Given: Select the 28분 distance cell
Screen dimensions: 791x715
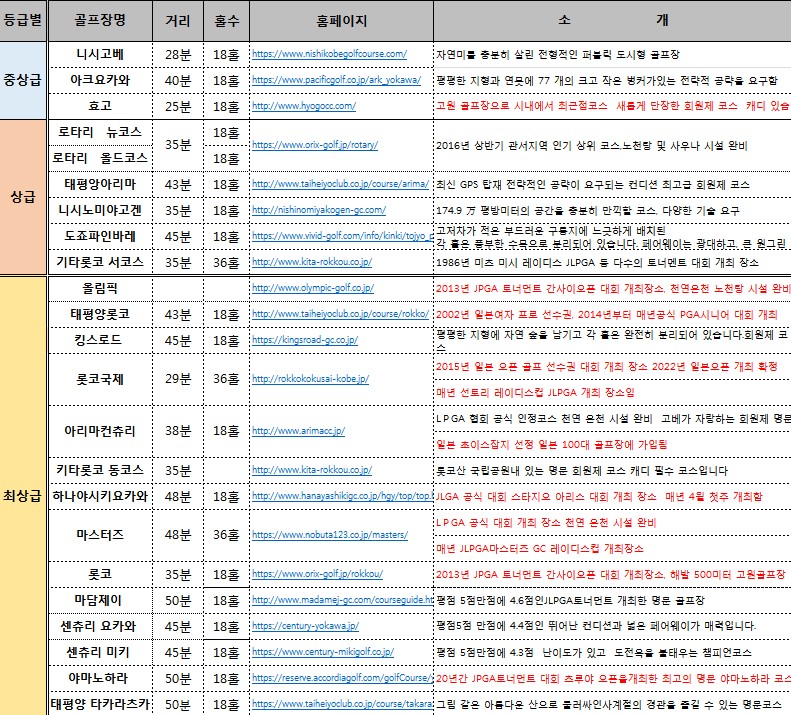Looking at the screenshot, I should (x=178, y=54).
